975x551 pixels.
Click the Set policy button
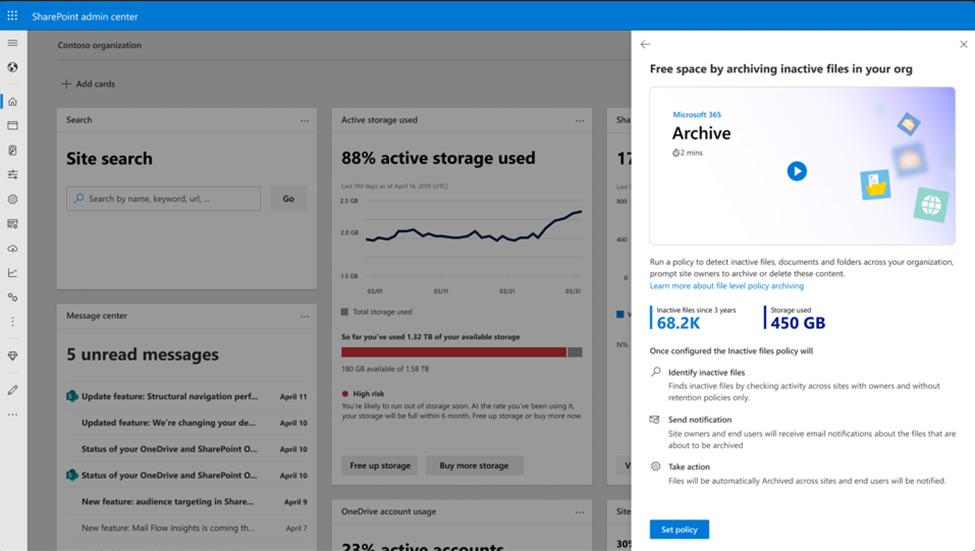[x=679, y=529]
